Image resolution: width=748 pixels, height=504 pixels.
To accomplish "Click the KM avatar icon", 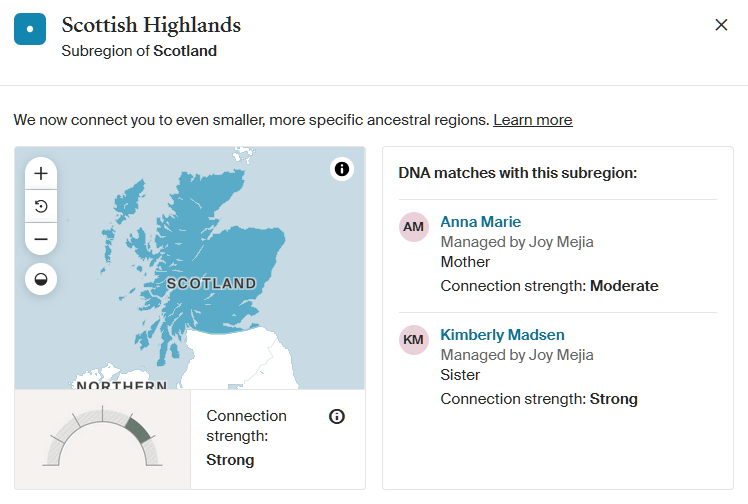I will coord(414,340).
